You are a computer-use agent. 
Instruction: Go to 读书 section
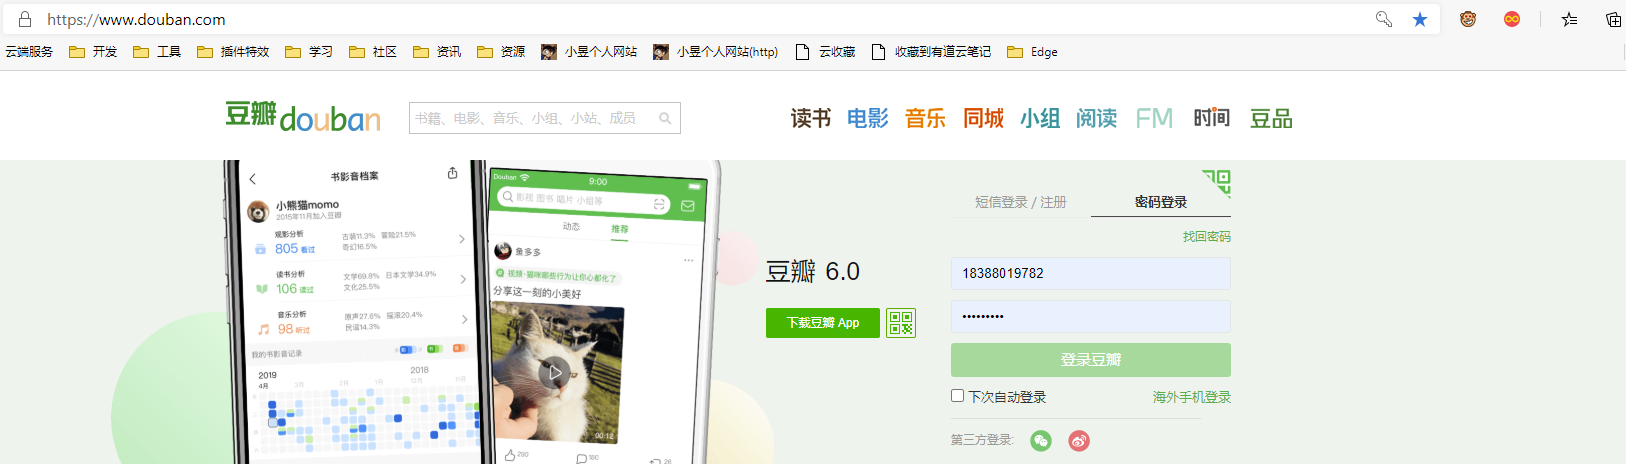click(811, 118)
